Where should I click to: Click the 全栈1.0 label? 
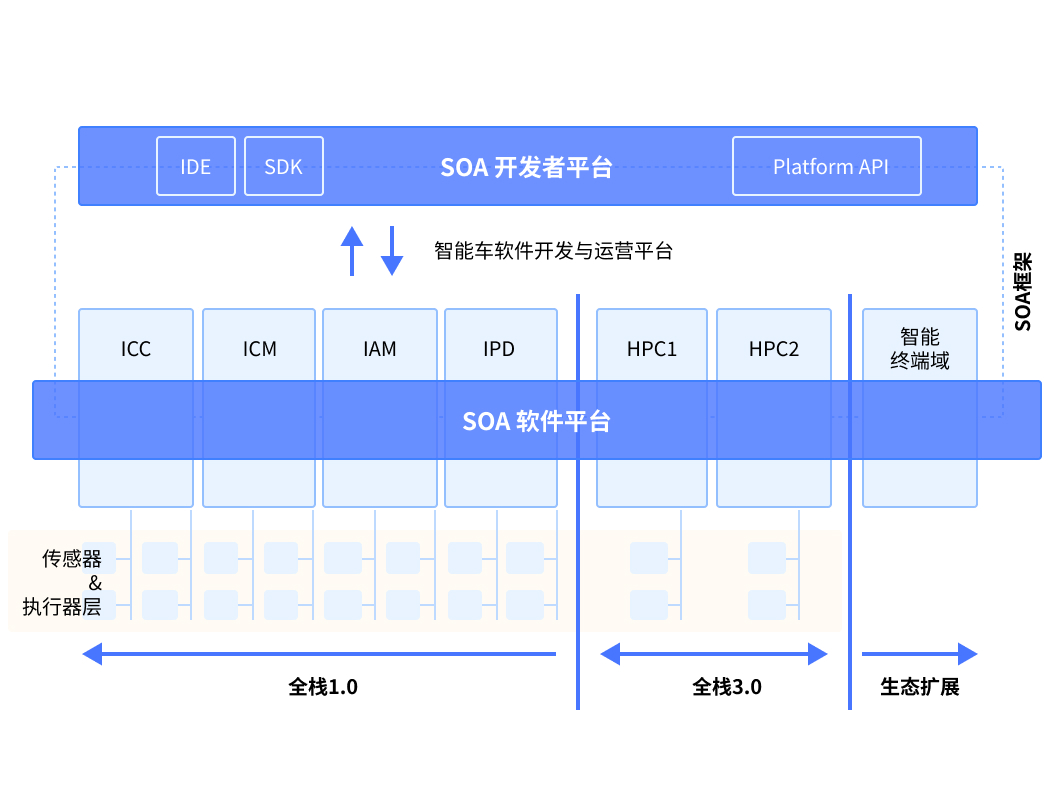[323, 687]
